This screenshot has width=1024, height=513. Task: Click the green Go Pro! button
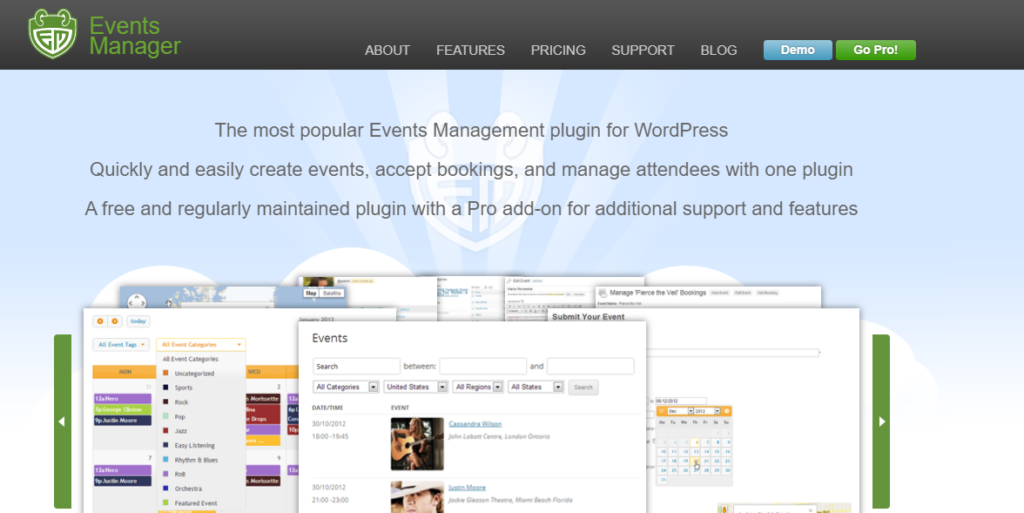point(875,50)
